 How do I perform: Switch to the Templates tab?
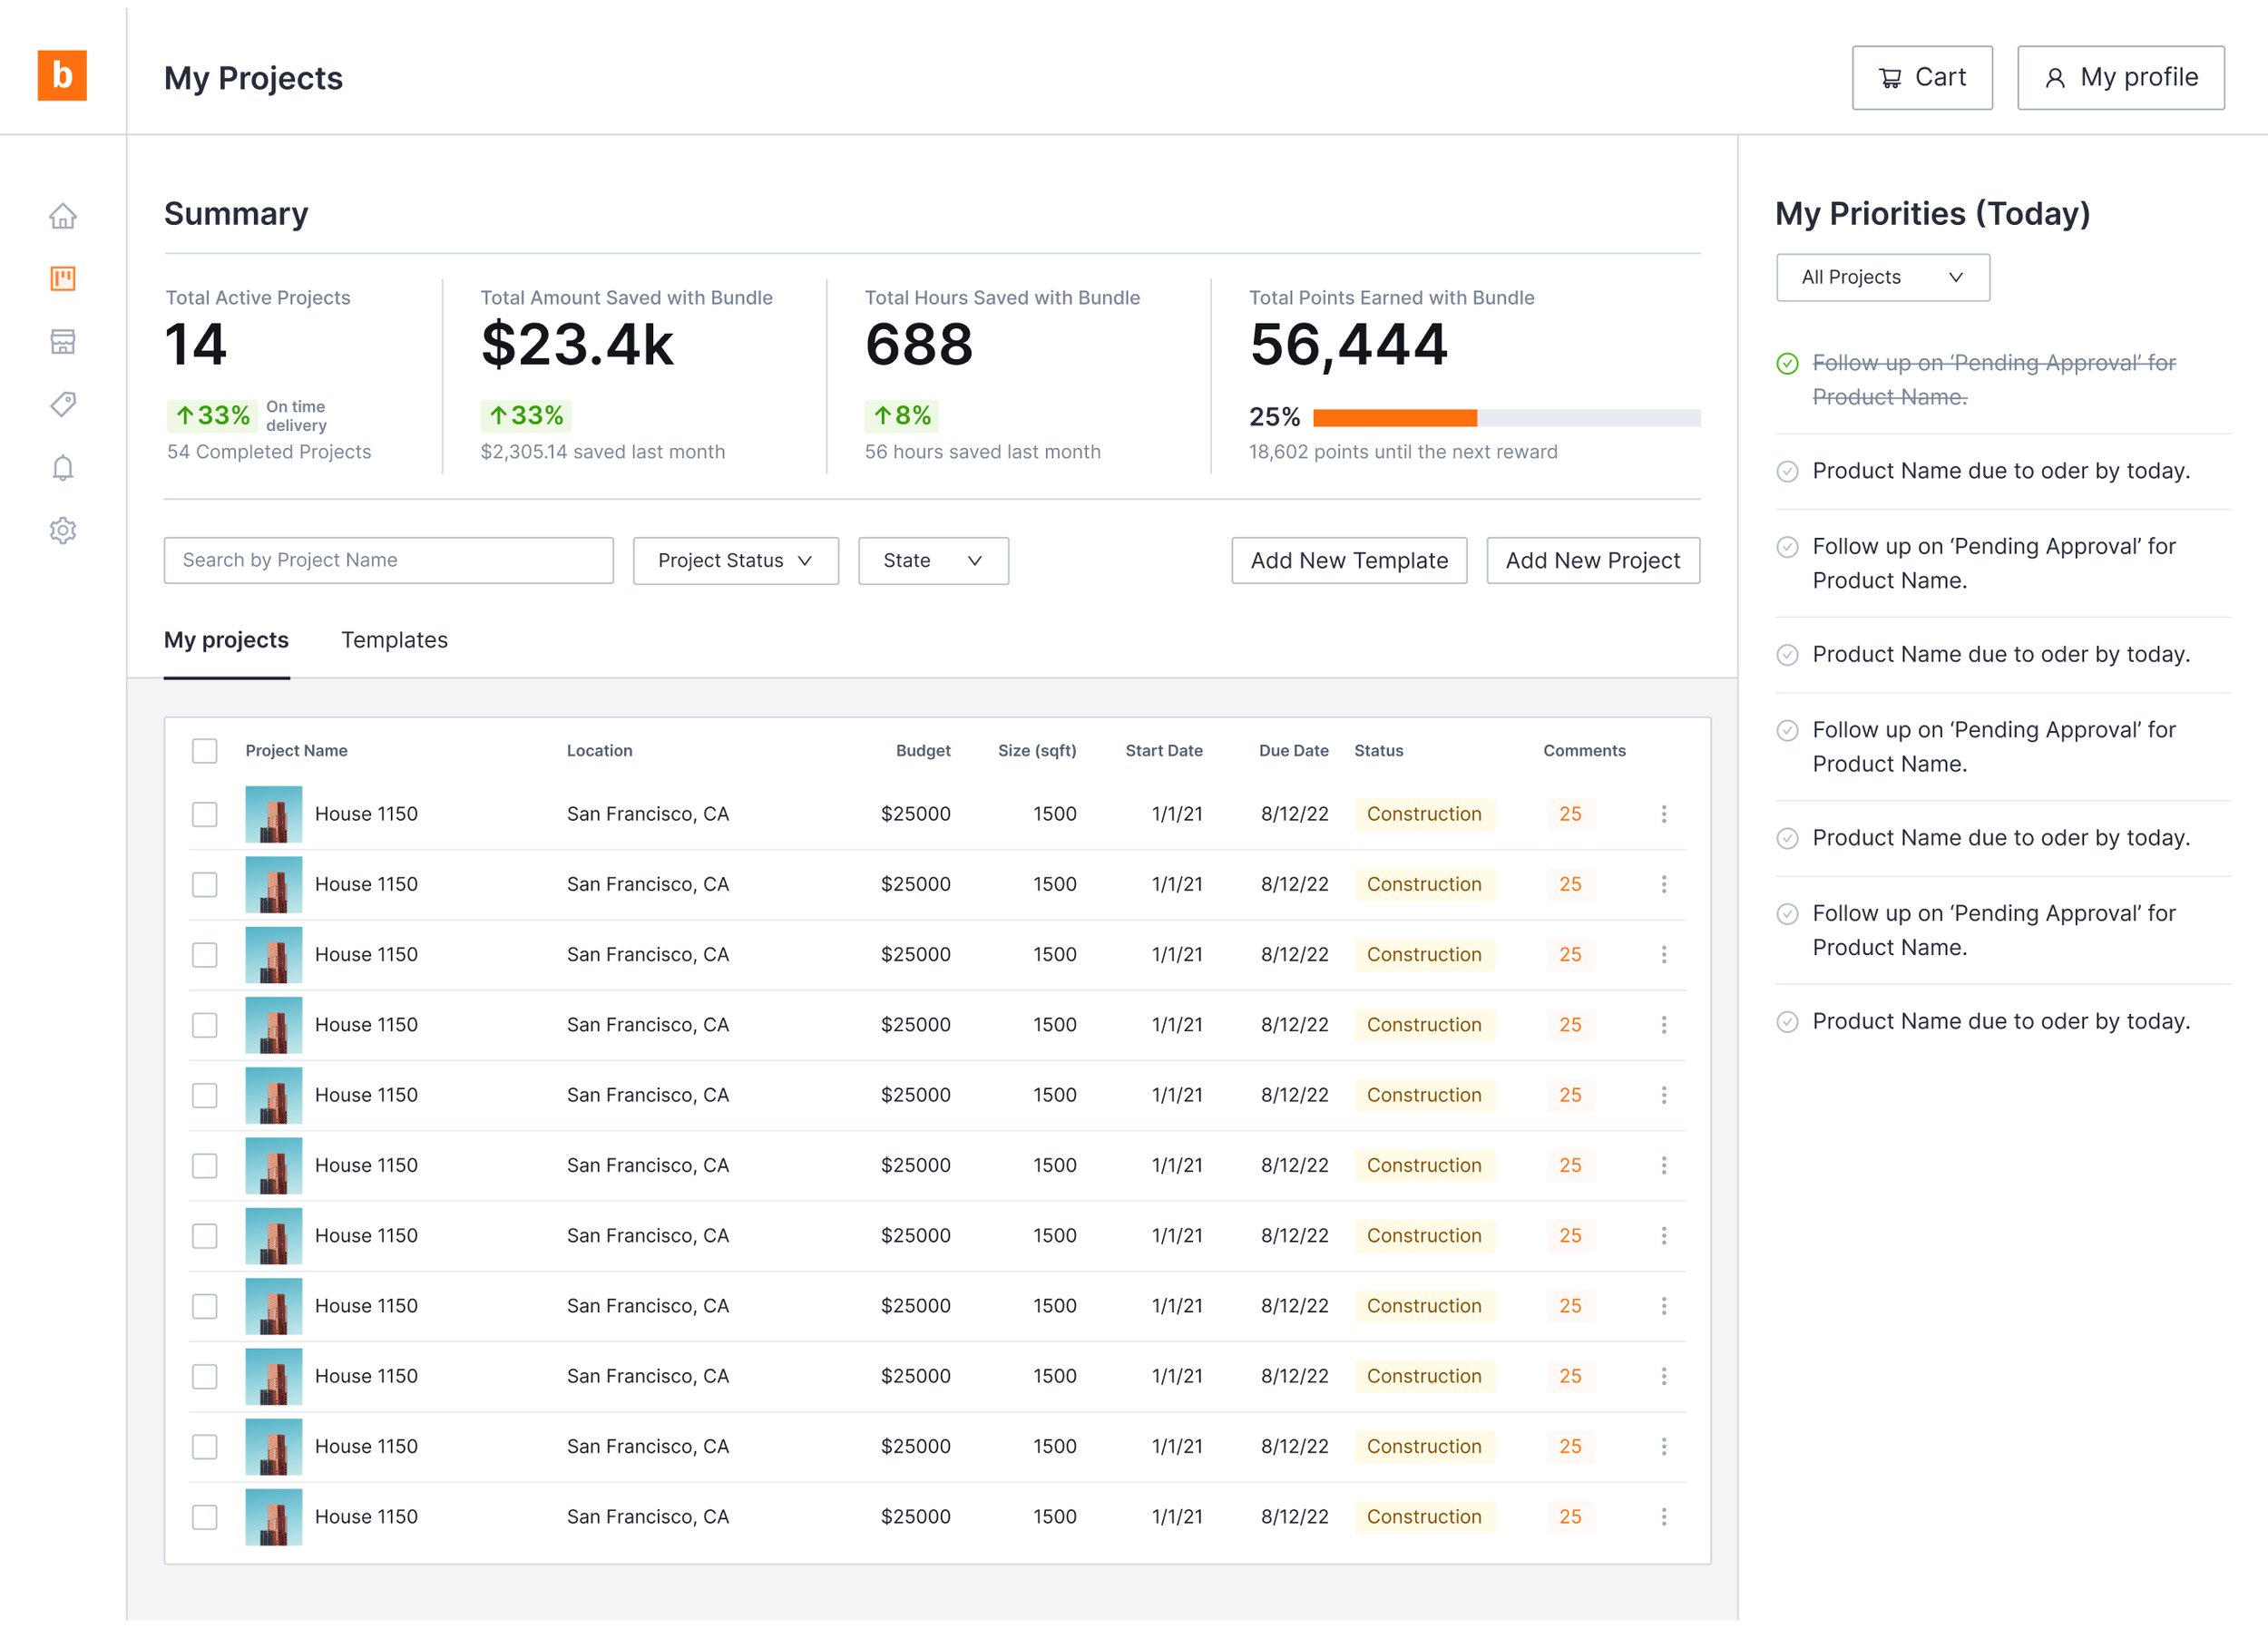coord(394,640)
